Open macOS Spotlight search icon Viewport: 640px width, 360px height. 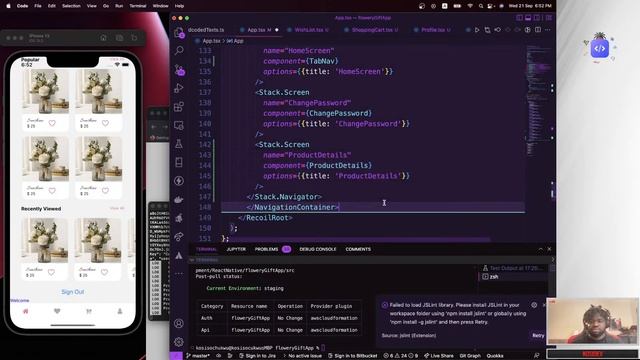[481, 6]
